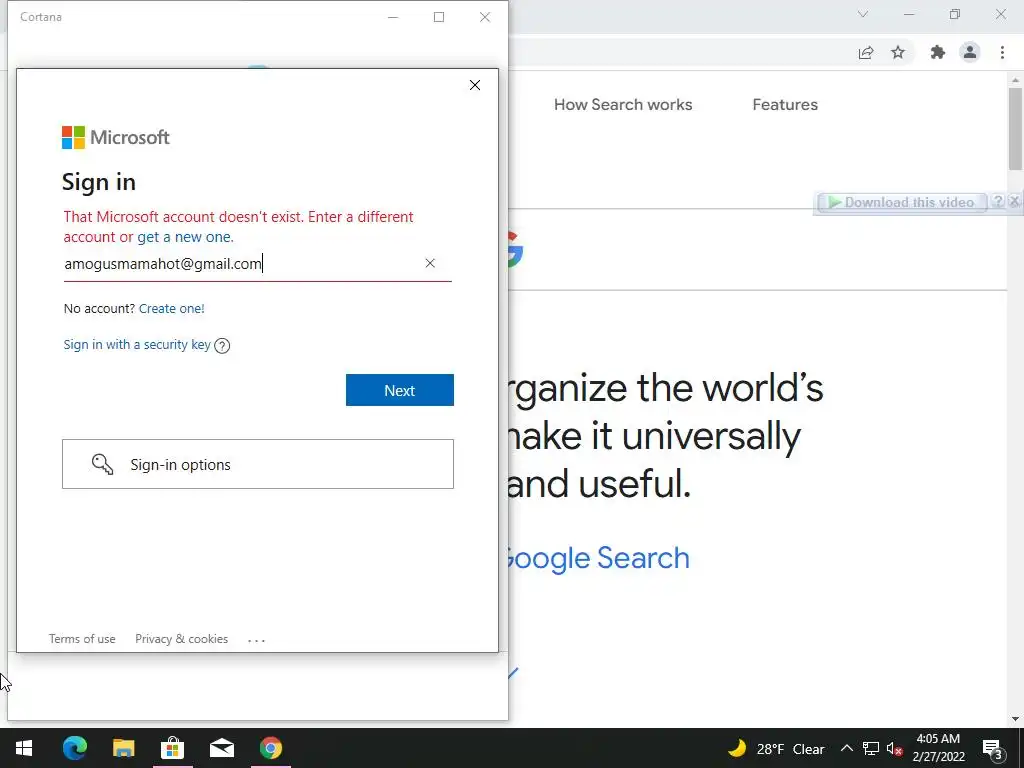The width and height of the screenshot is (1024, 768).
Task: Click the email address input field
Action: [x=257, y=264]
